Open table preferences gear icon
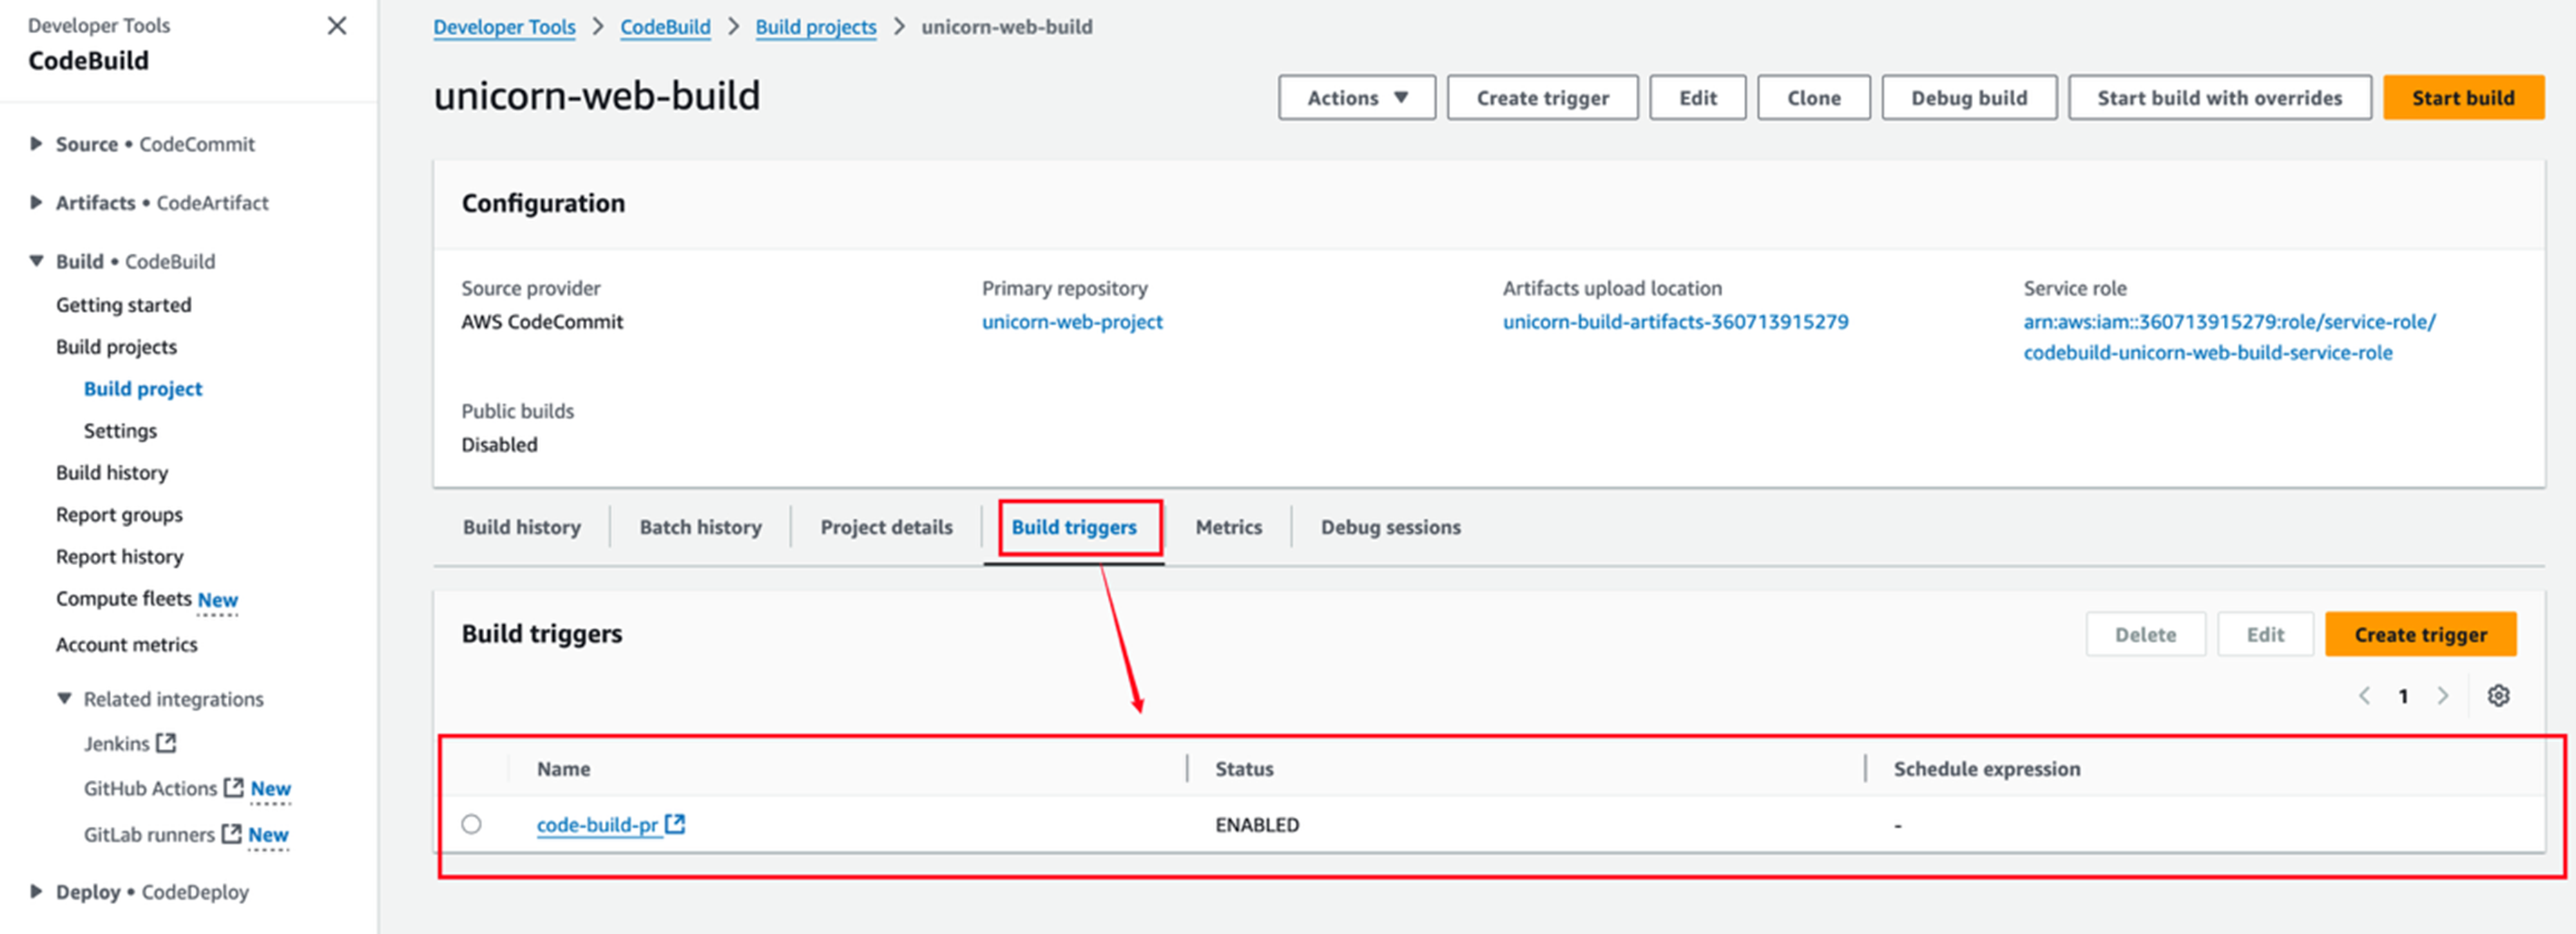2576x934 pixels. 2498,696
